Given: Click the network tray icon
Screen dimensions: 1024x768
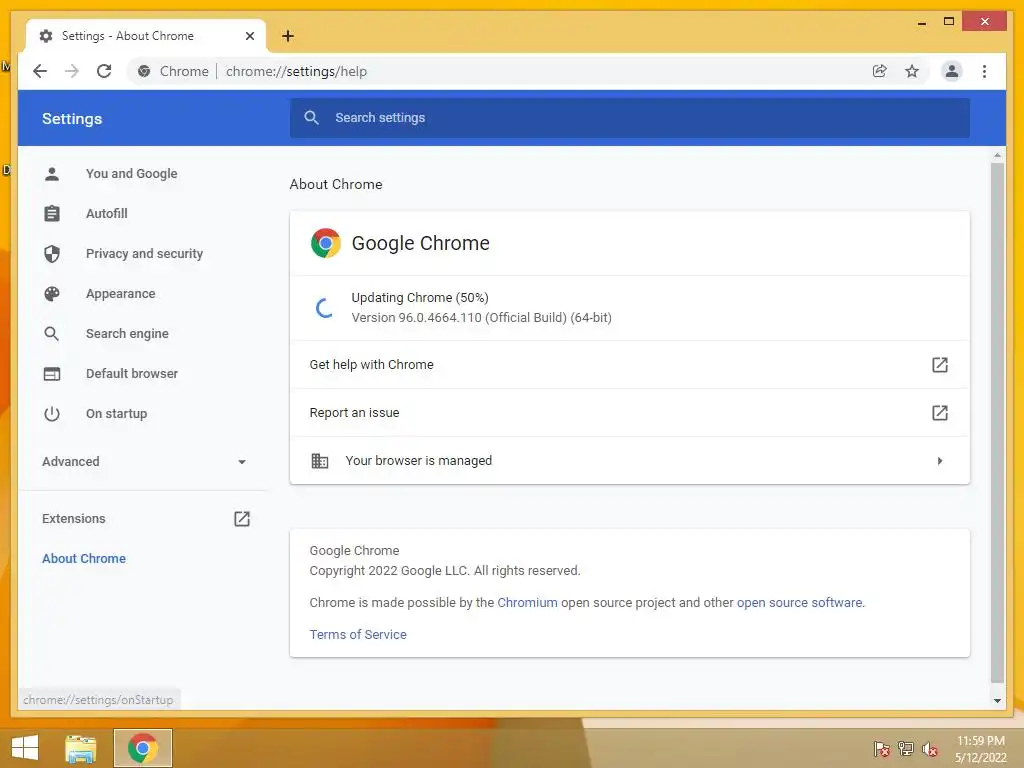Looking at the screenshot, I should [x=906, y=748].
